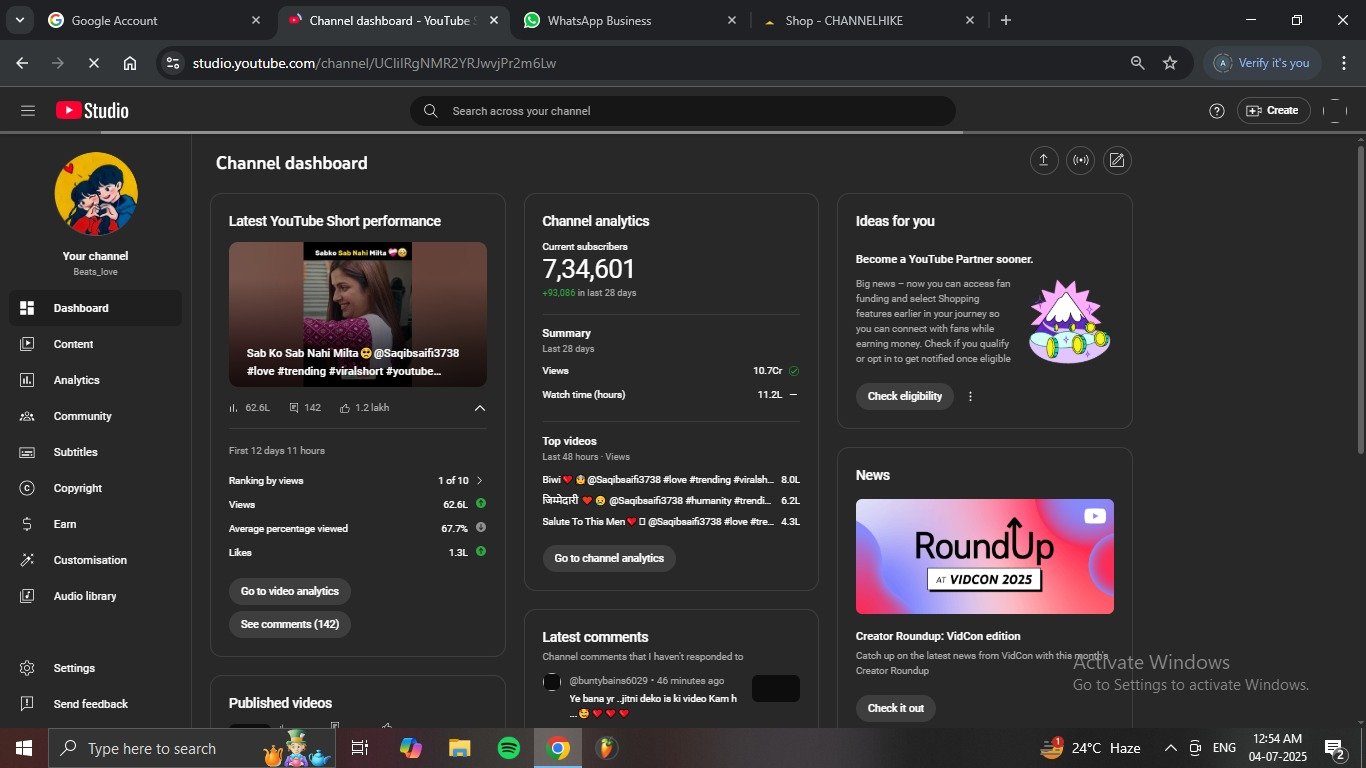Open Chrome three-dot menu
The height and width of the screenshot is (768, 1366).
coord(1344,63)
